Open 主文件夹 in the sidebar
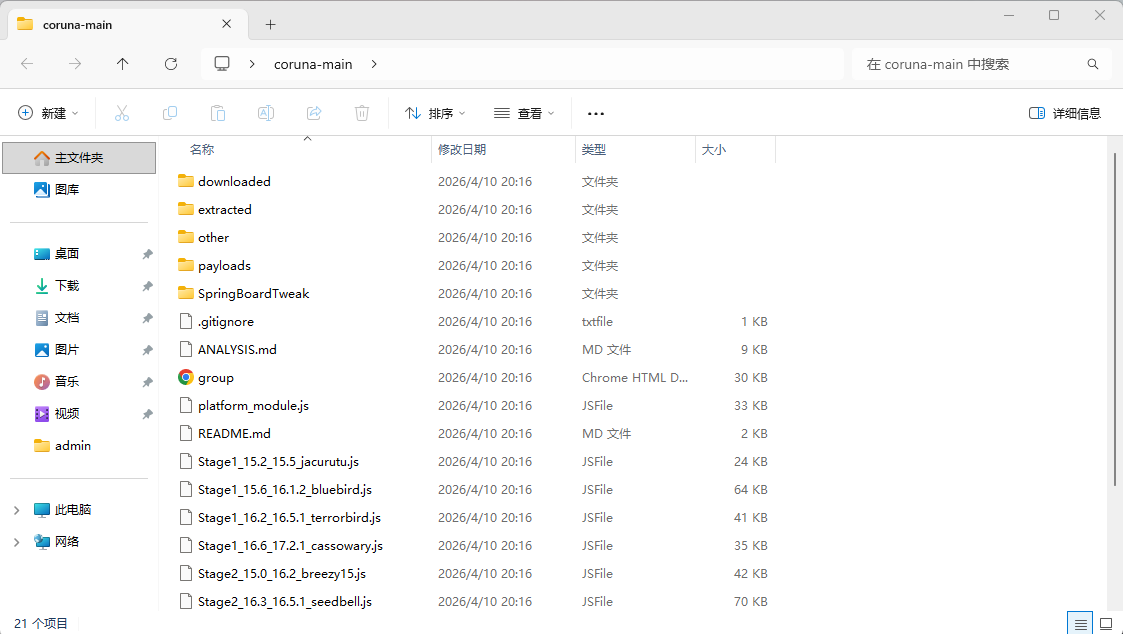This screenshot has width=1123, height=634. click(79, 158)
